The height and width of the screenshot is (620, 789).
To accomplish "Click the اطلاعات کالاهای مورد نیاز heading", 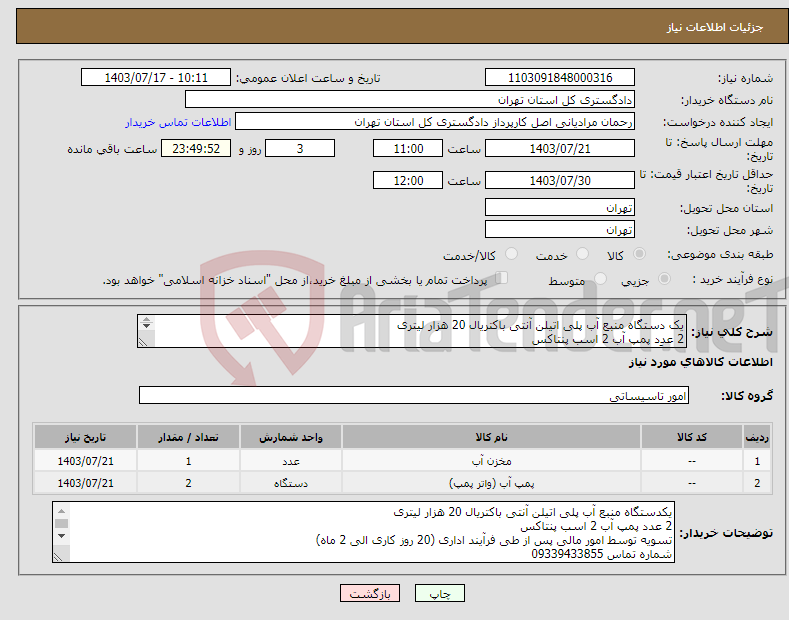I will [x=700, y=362].
